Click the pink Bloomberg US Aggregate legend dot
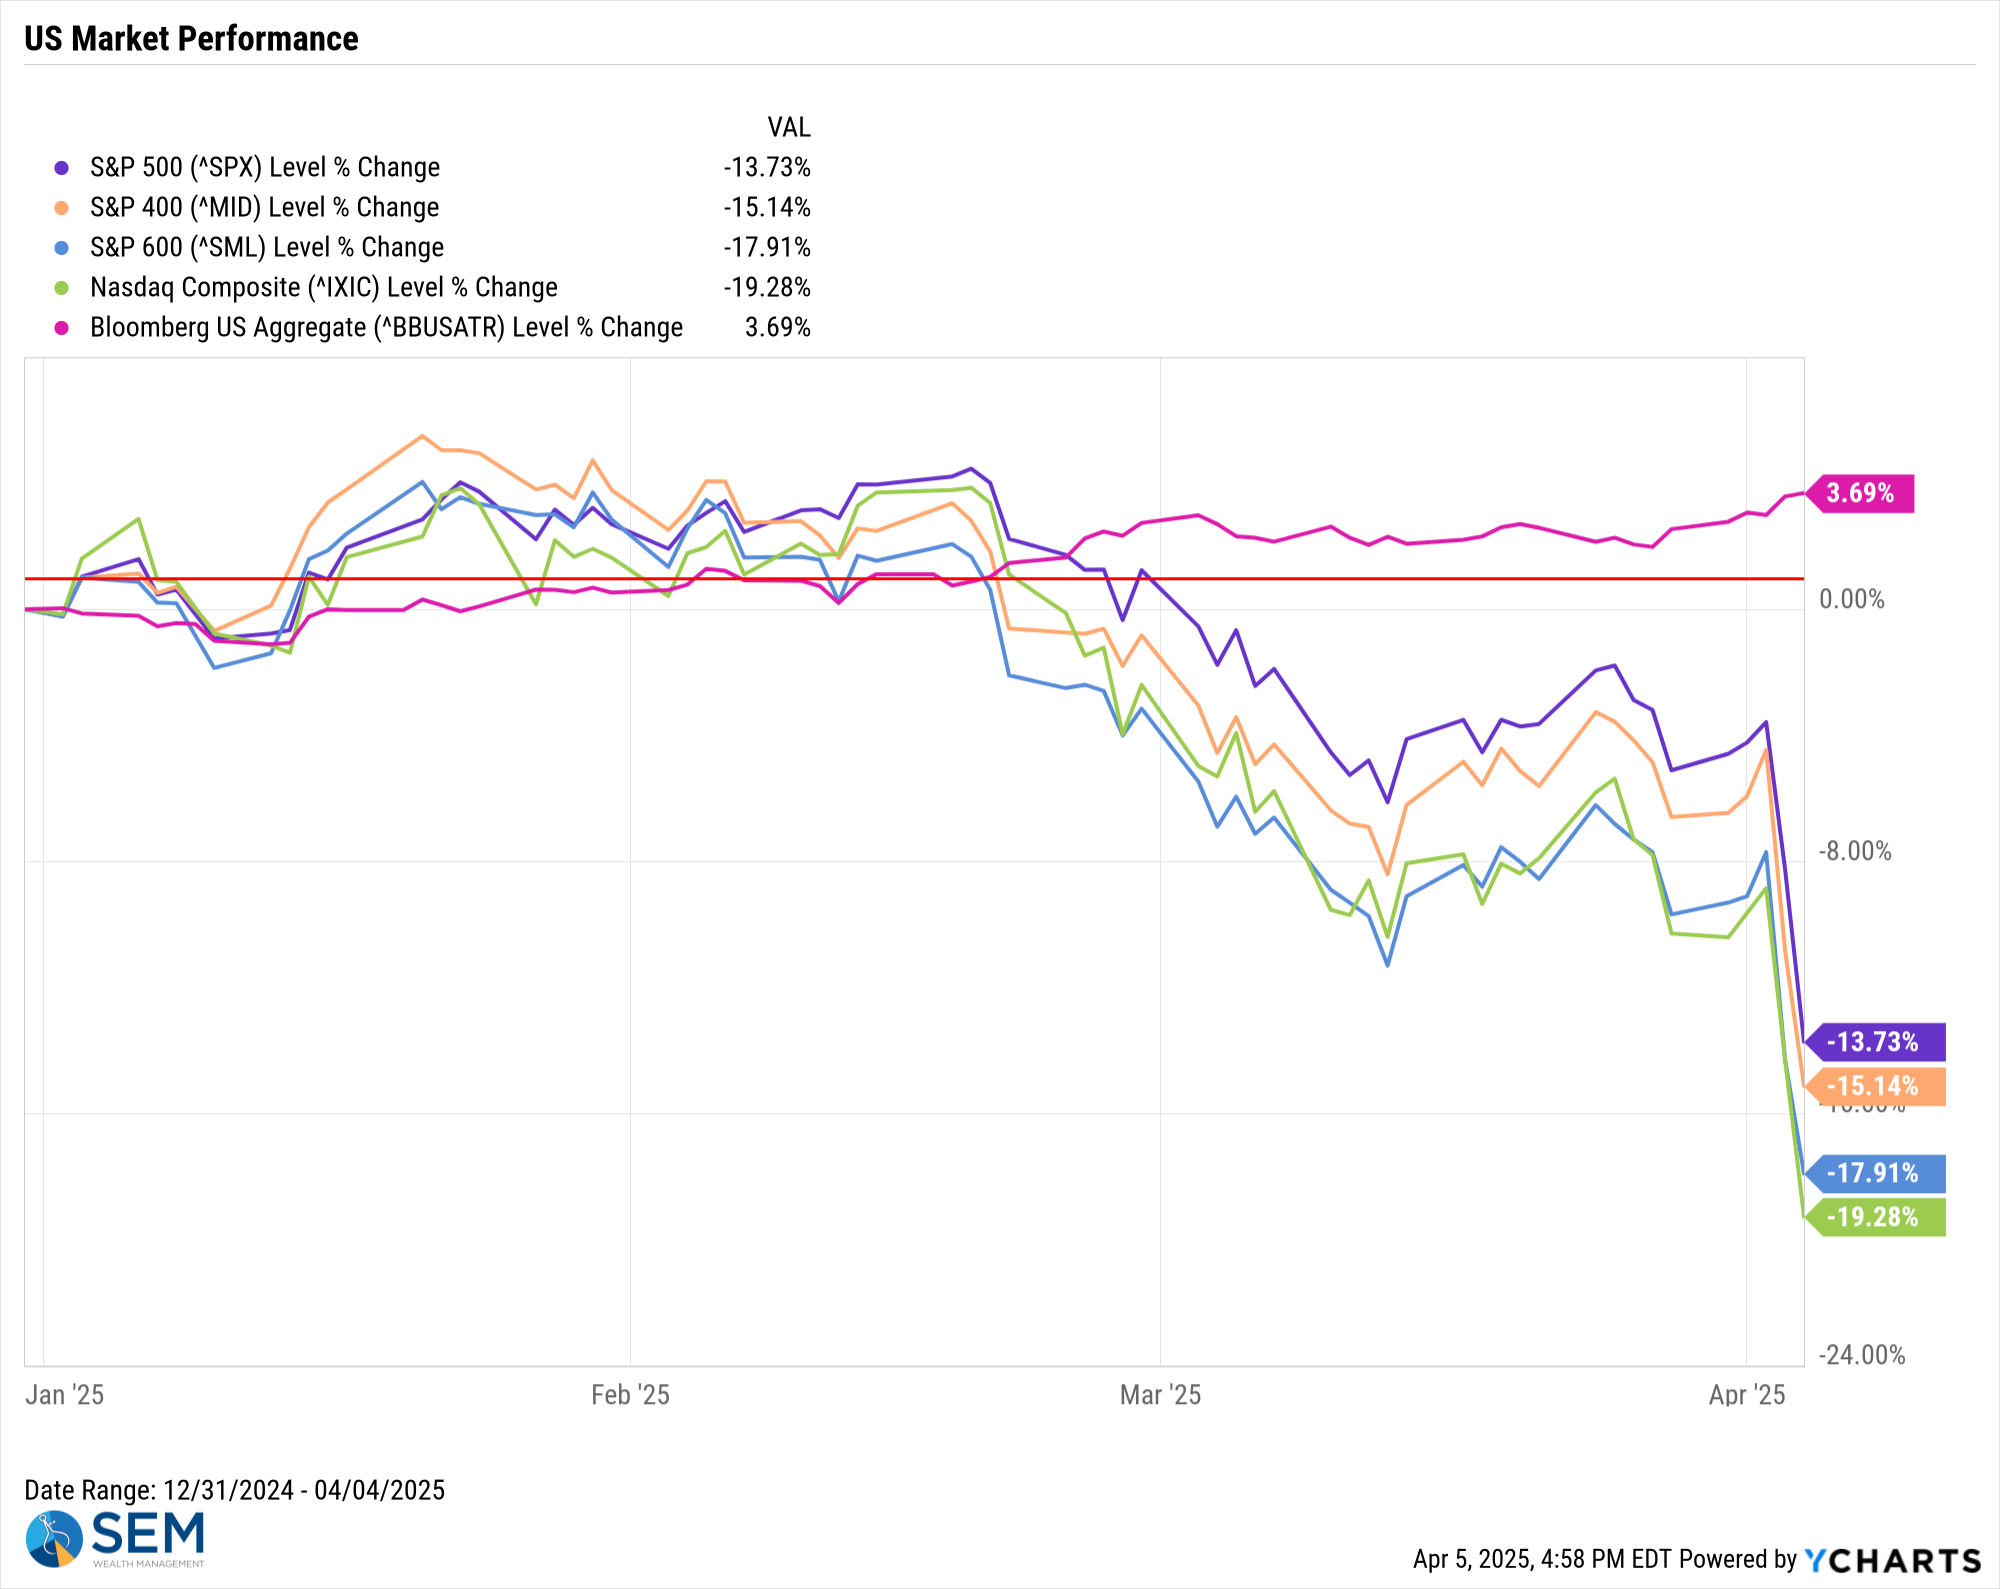The height and width of the screenshot is (1589, 2000). pos(62,328)
